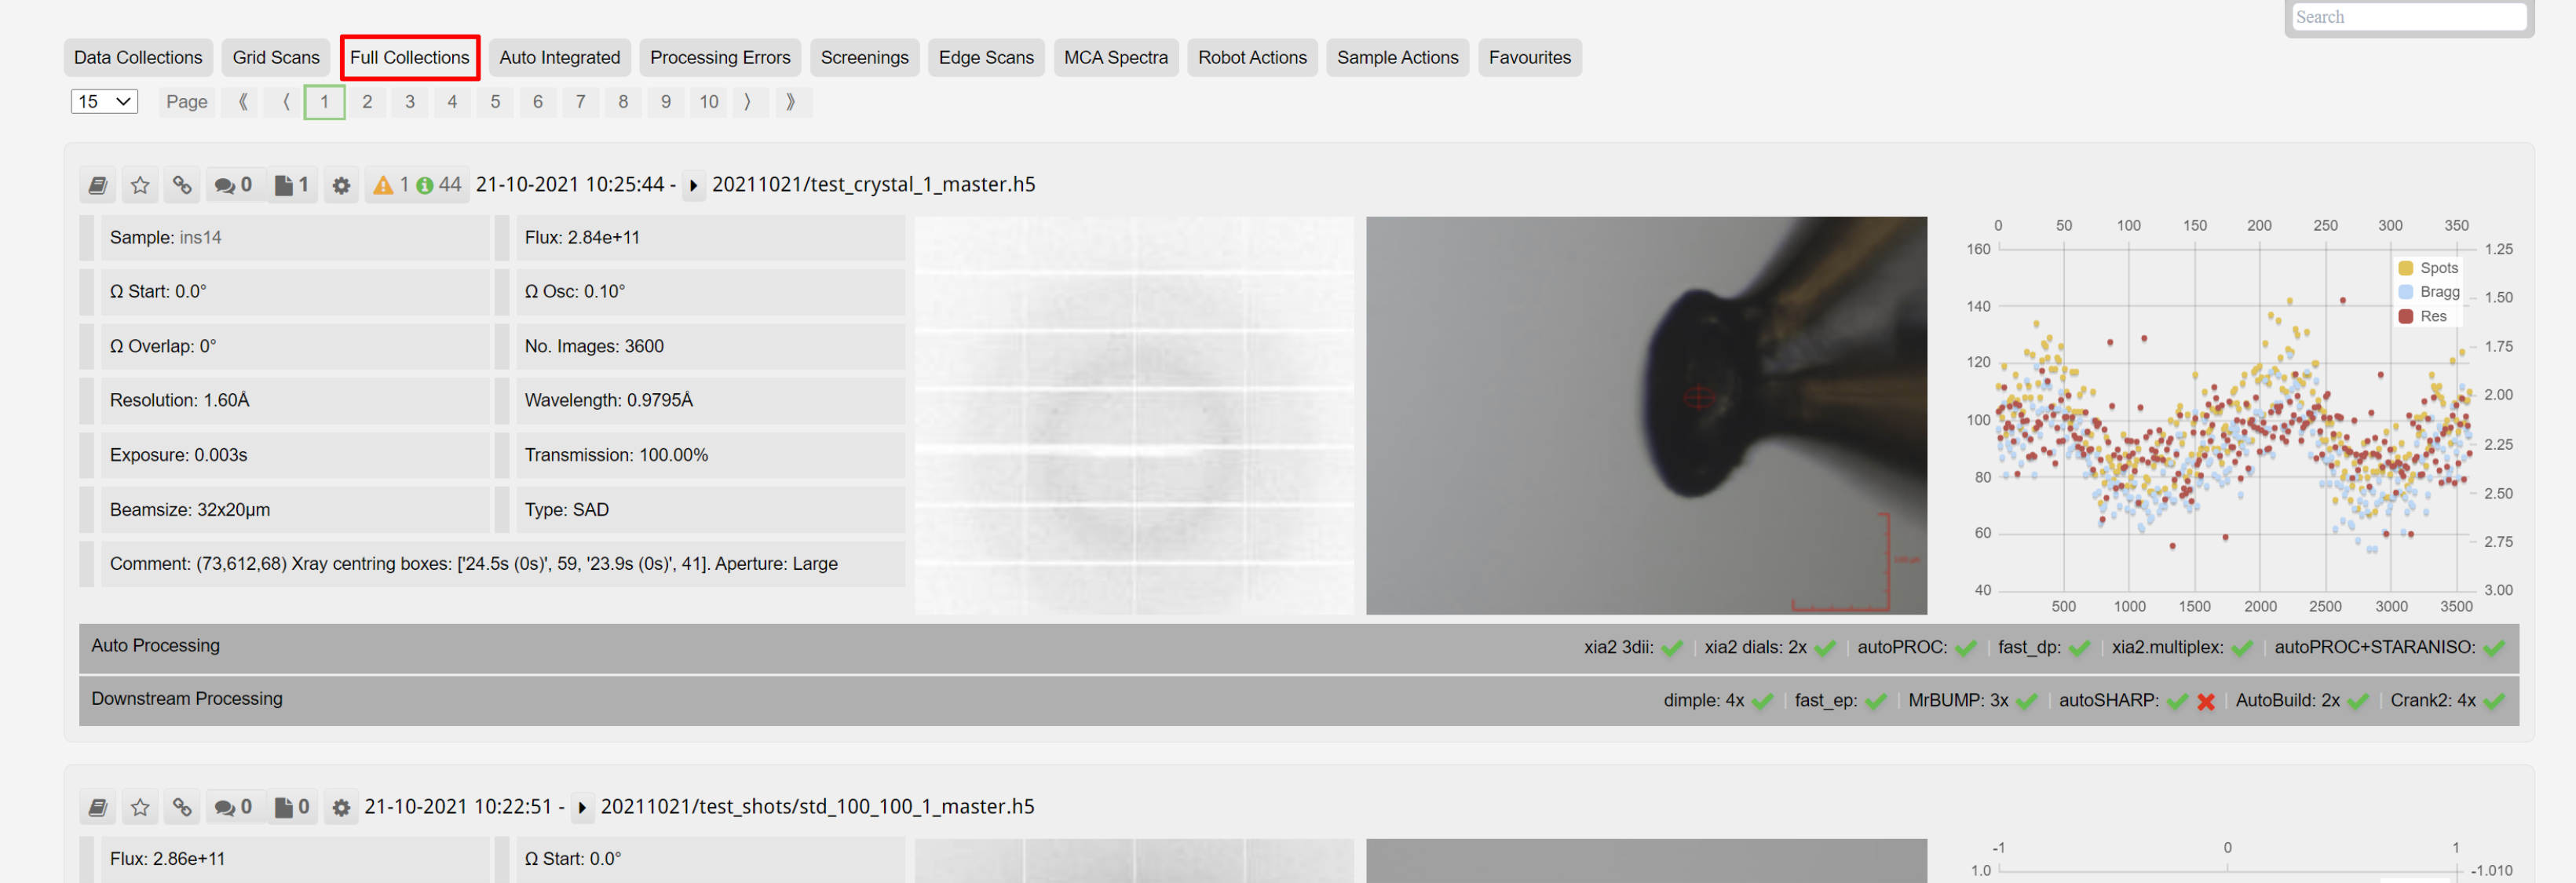Go to page 3
This screenshot has width=2576, height=883.
[410, 102]
